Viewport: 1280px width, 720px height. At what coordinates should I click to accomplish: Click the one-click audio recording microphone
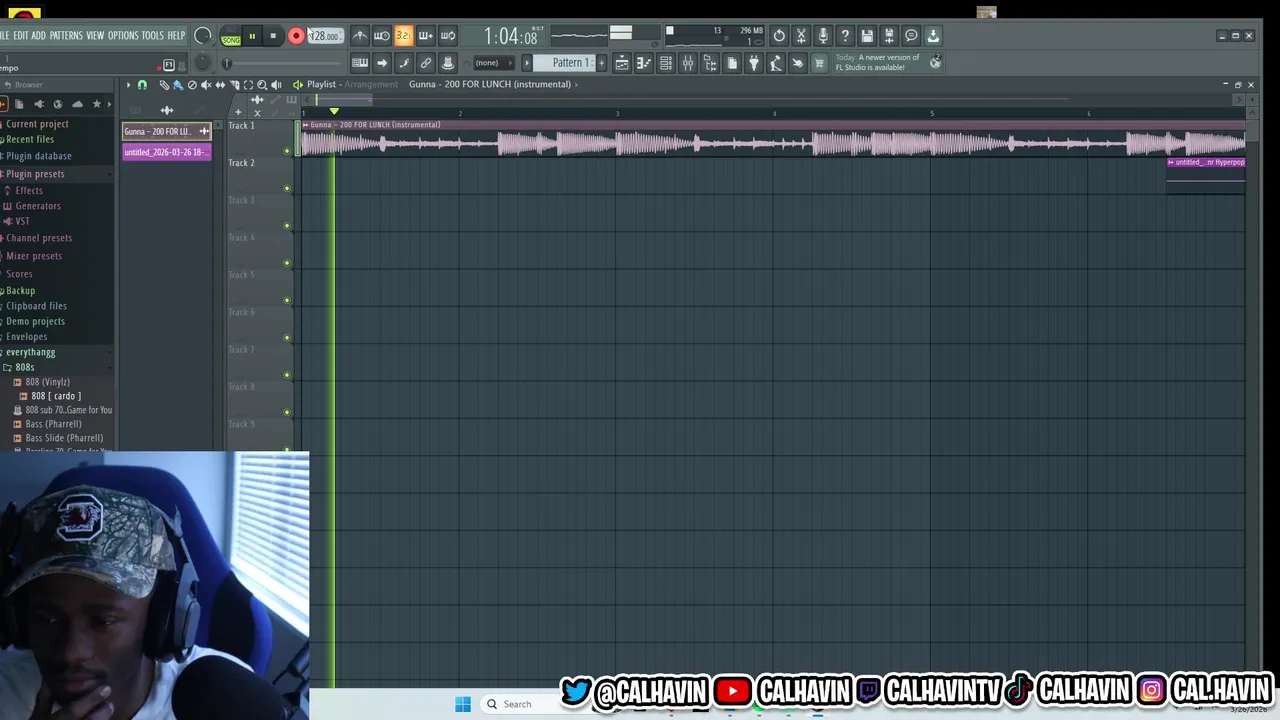[823, 36]
